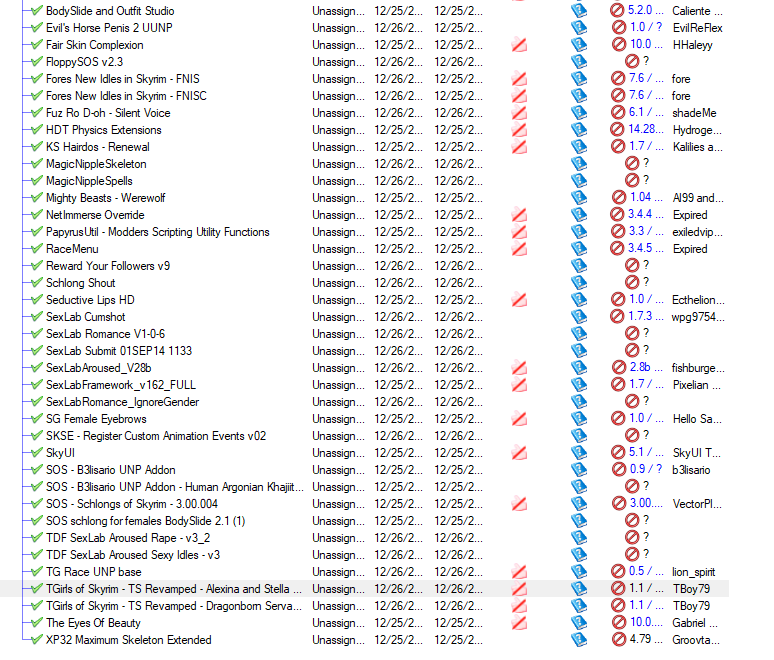
Task: Click endorse icon for TG Race UNP base
Action: 519,572
